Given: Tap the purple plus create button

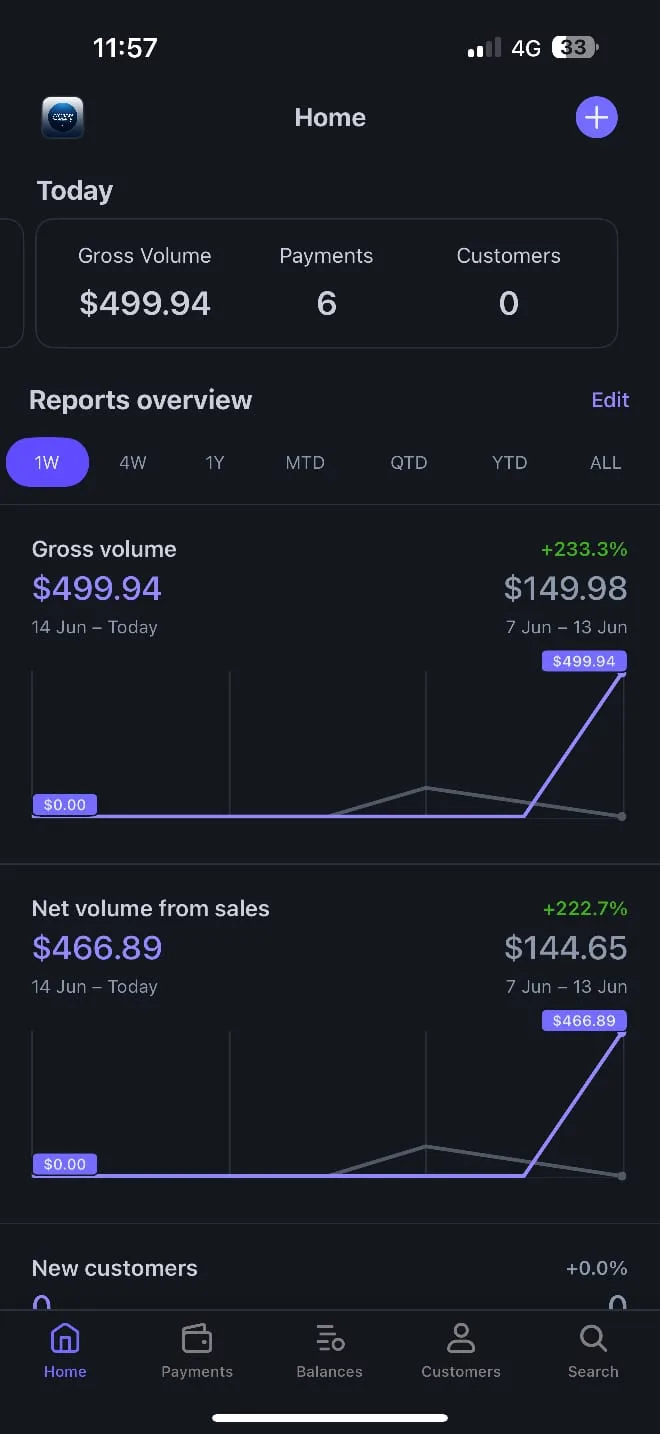Looking at the screenshot, I should 597,118.
